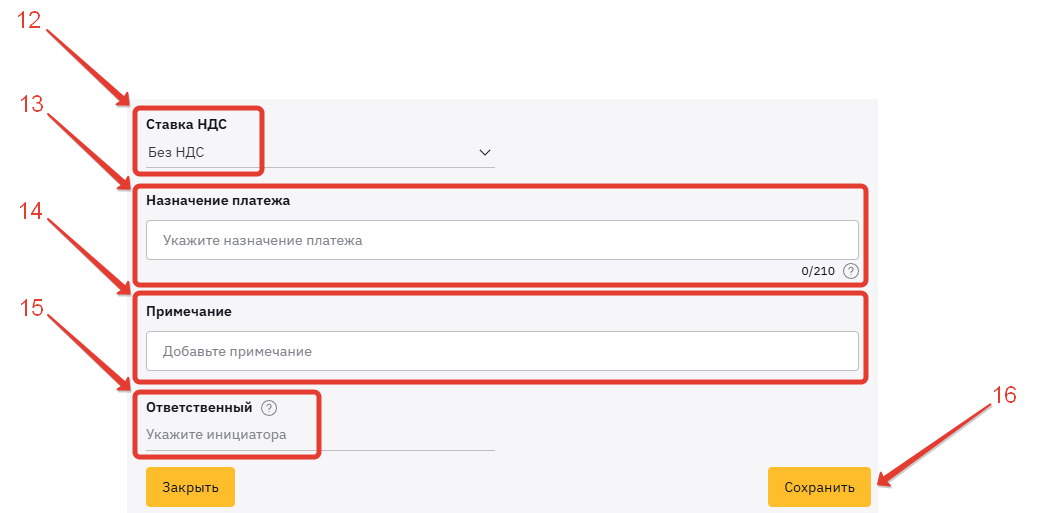1052x513 pixels.
Task: Click the question mark icon next to Ответственный
Action: point(268,408)
